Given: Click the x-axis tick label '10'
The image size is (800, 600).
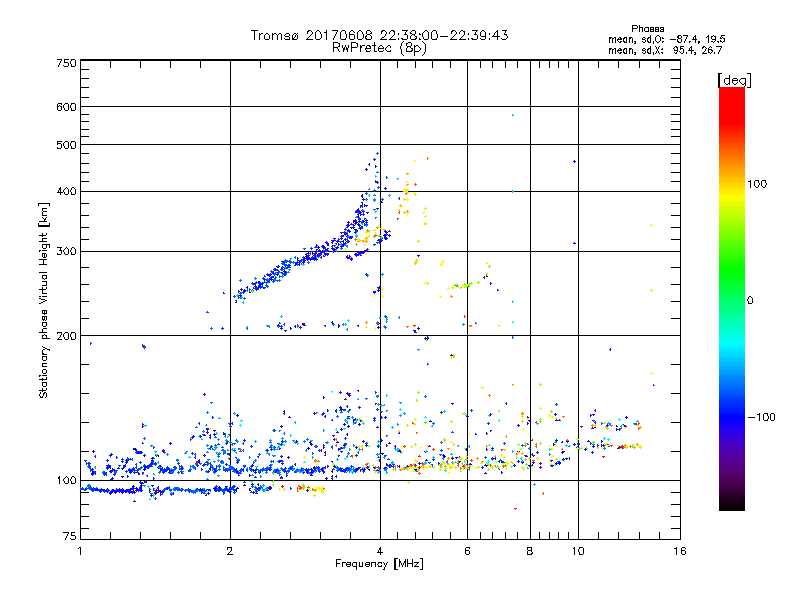Looking at the screenshot, I should [x=578, y=551].
